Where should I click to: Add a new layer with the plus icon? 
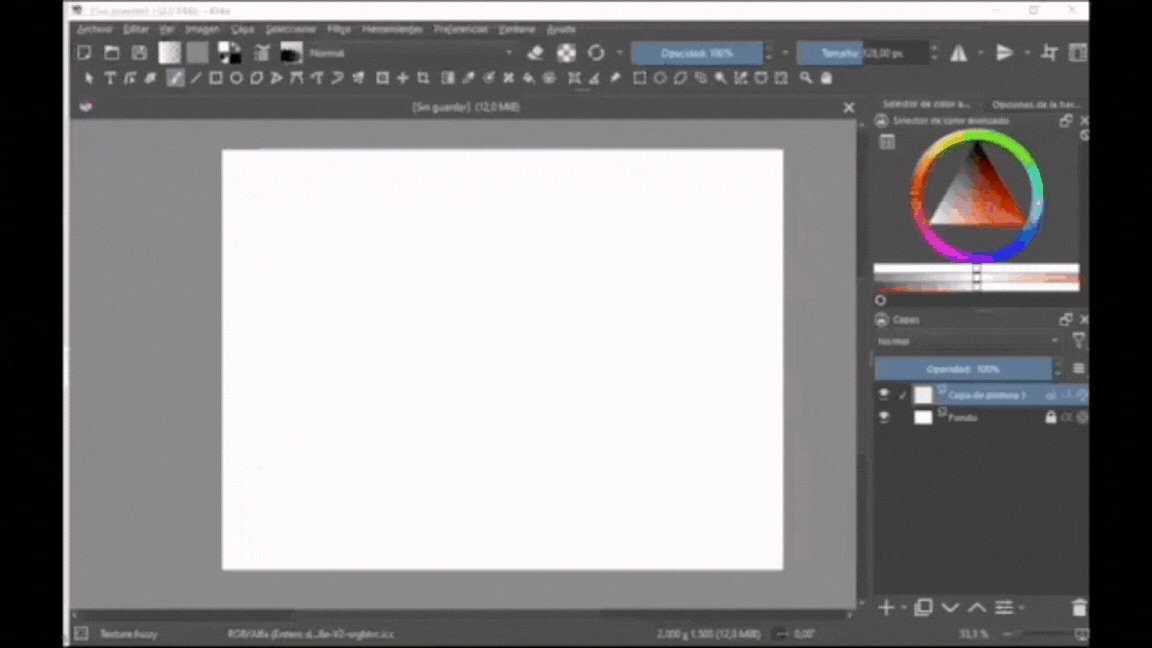[x=885, y=607]
